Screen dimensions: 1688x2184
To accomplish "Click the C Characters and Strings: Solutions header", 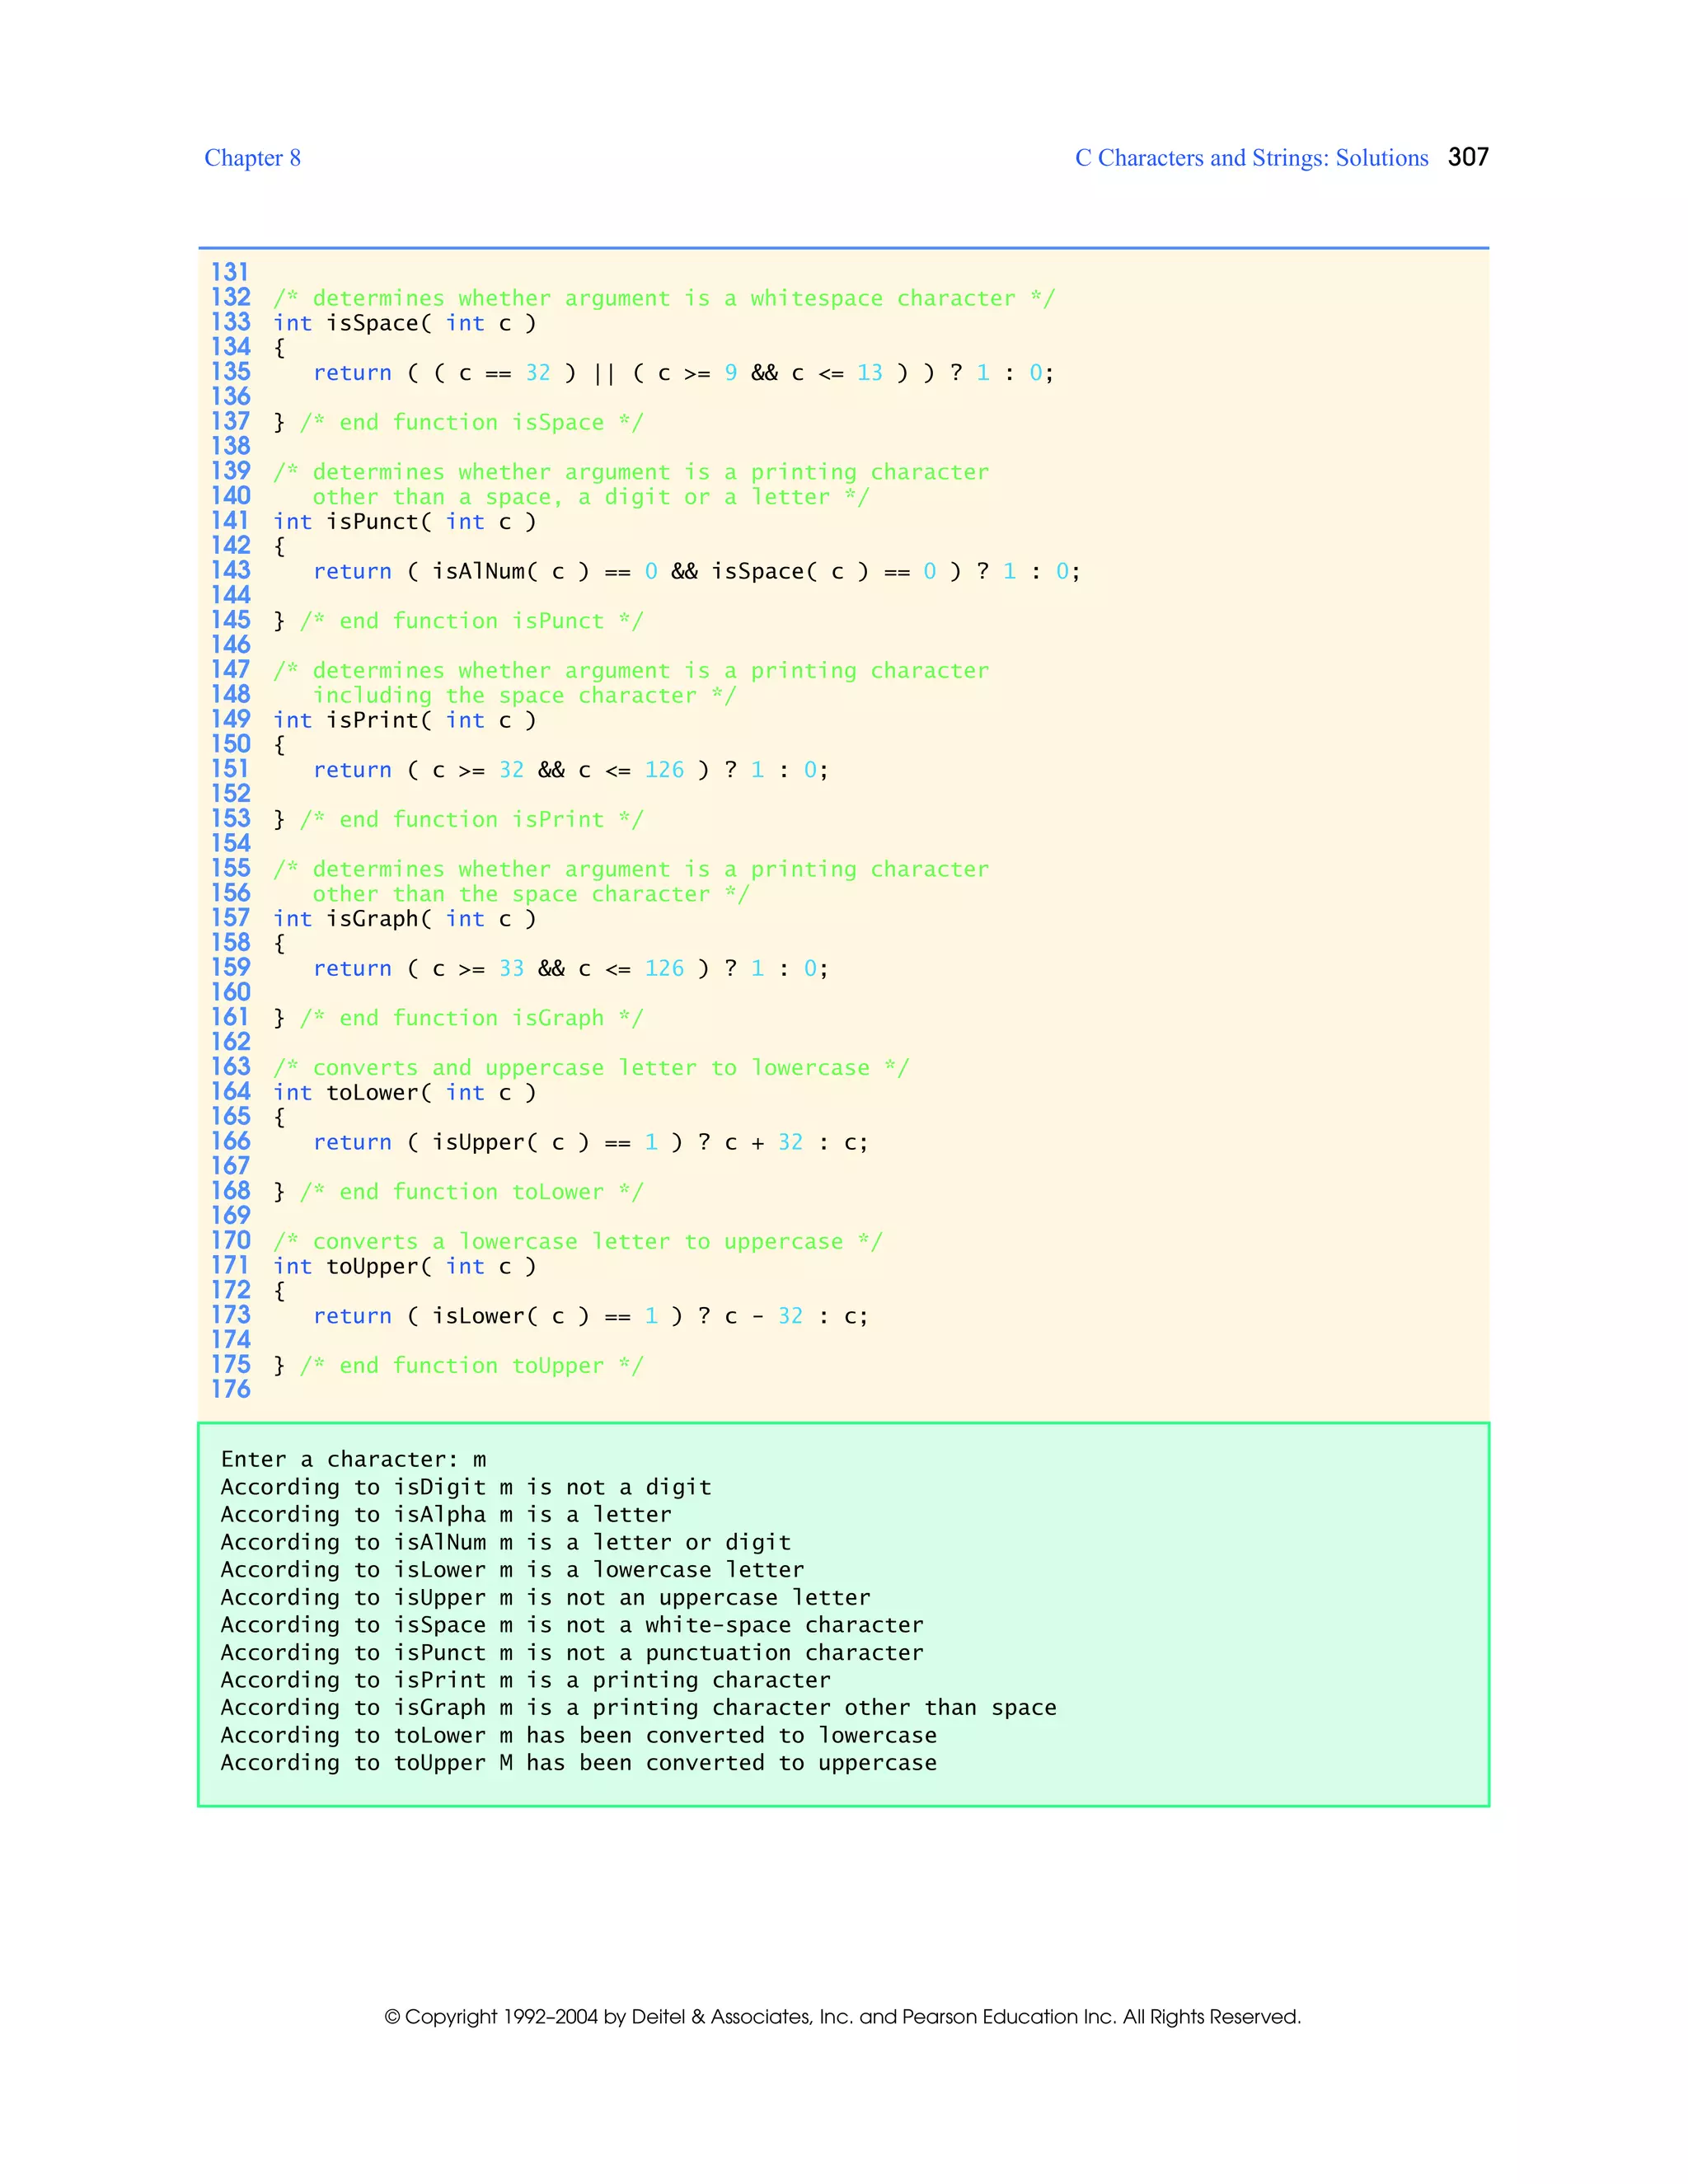I will [1251, 158].
